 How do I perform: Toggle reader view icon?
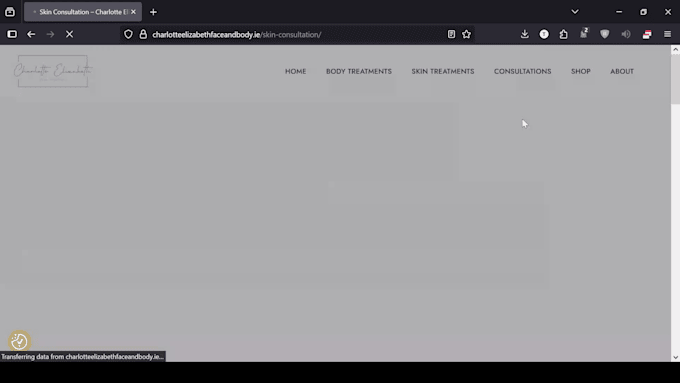451,34
